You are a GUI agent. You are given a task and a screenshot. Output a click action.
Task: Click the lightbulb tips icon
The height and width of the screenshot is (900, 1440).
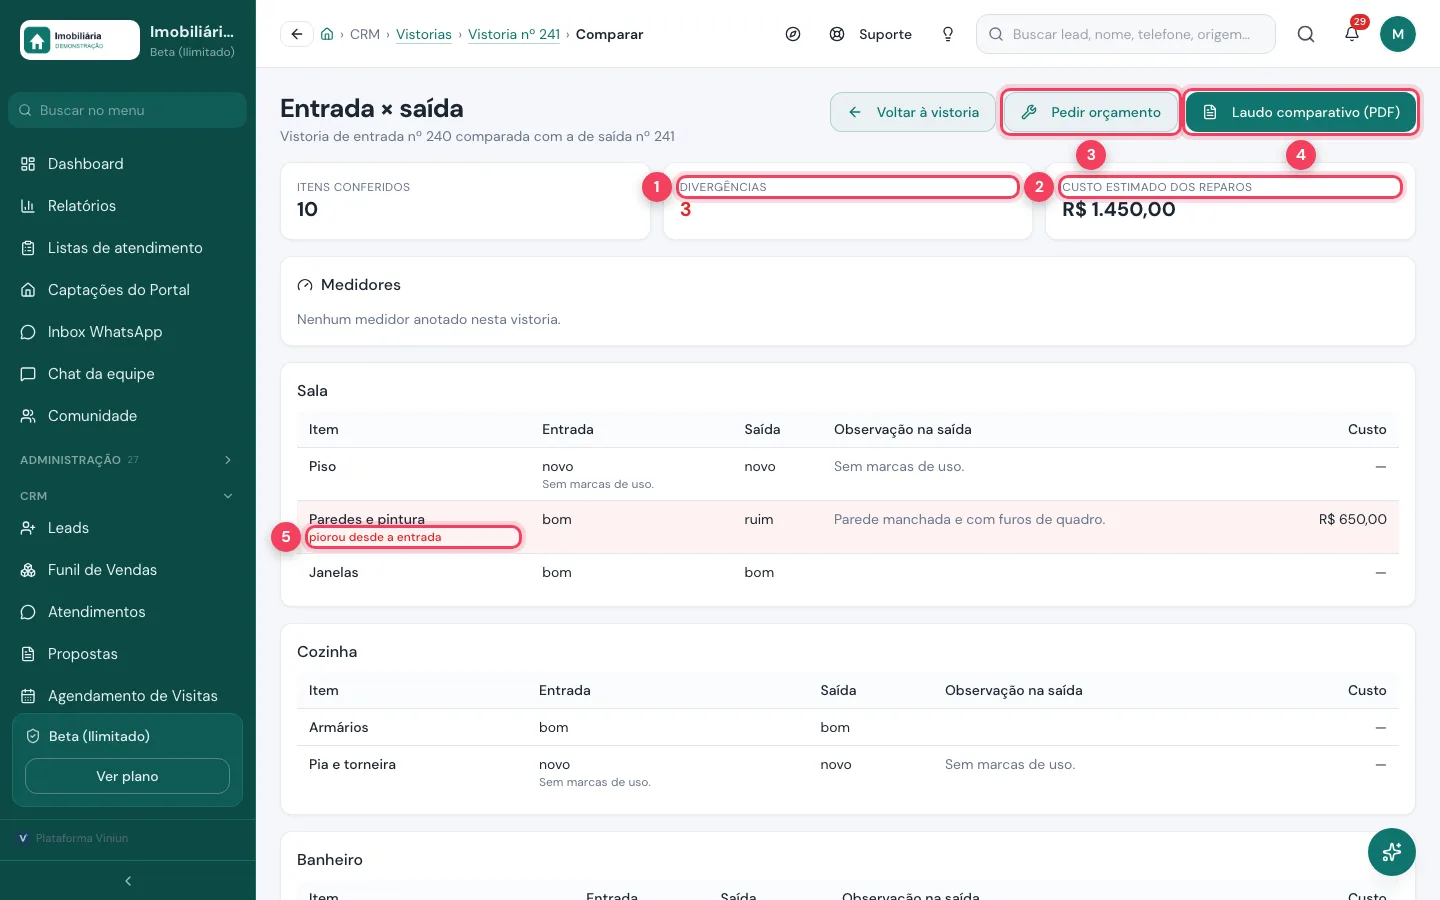click(948, 34)
